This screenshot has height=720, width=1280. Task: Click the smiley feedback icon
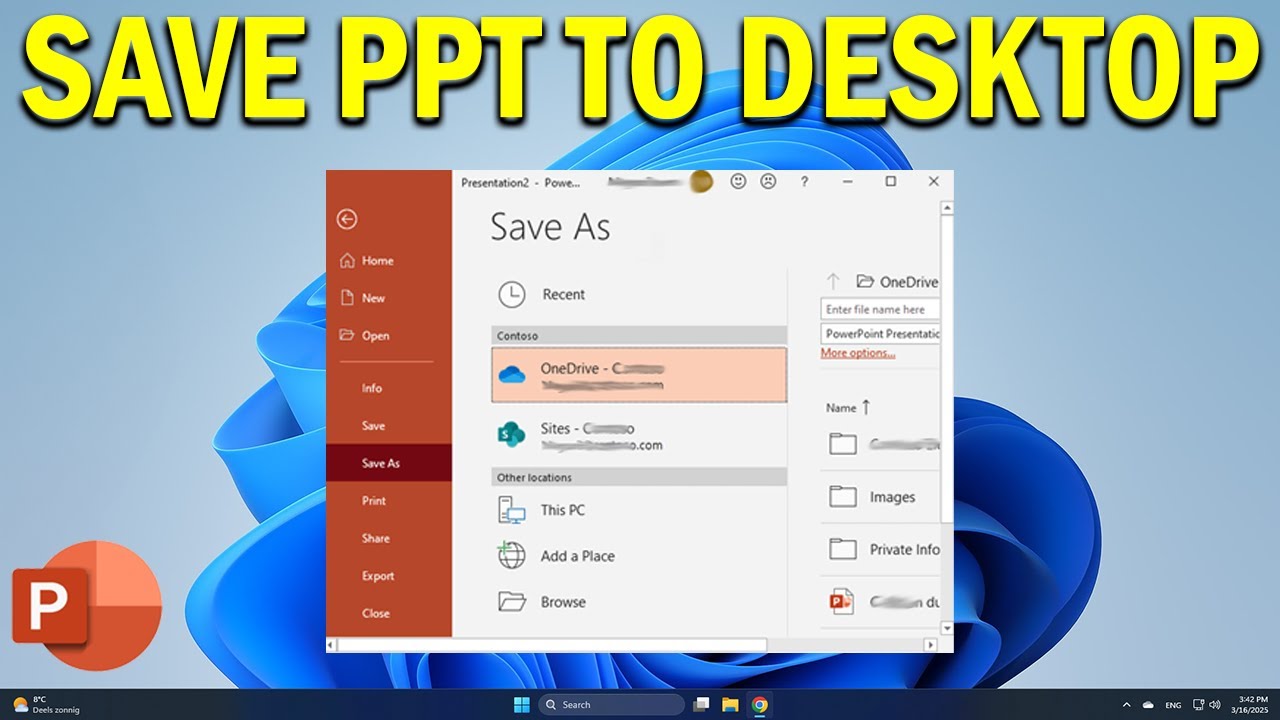point(738,182)
